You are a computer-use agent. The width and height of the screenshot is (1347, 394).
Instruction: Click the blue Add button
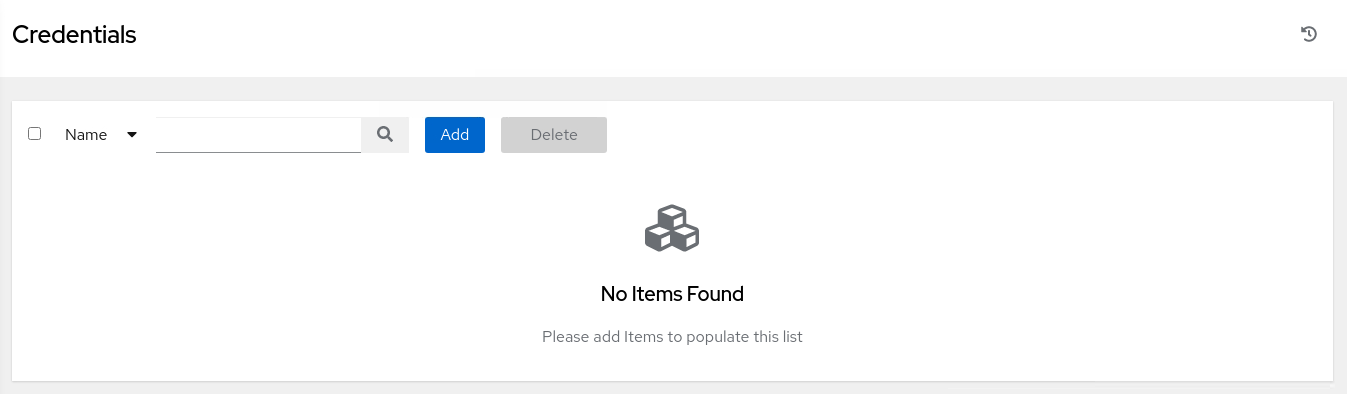[x=455, y=135]
